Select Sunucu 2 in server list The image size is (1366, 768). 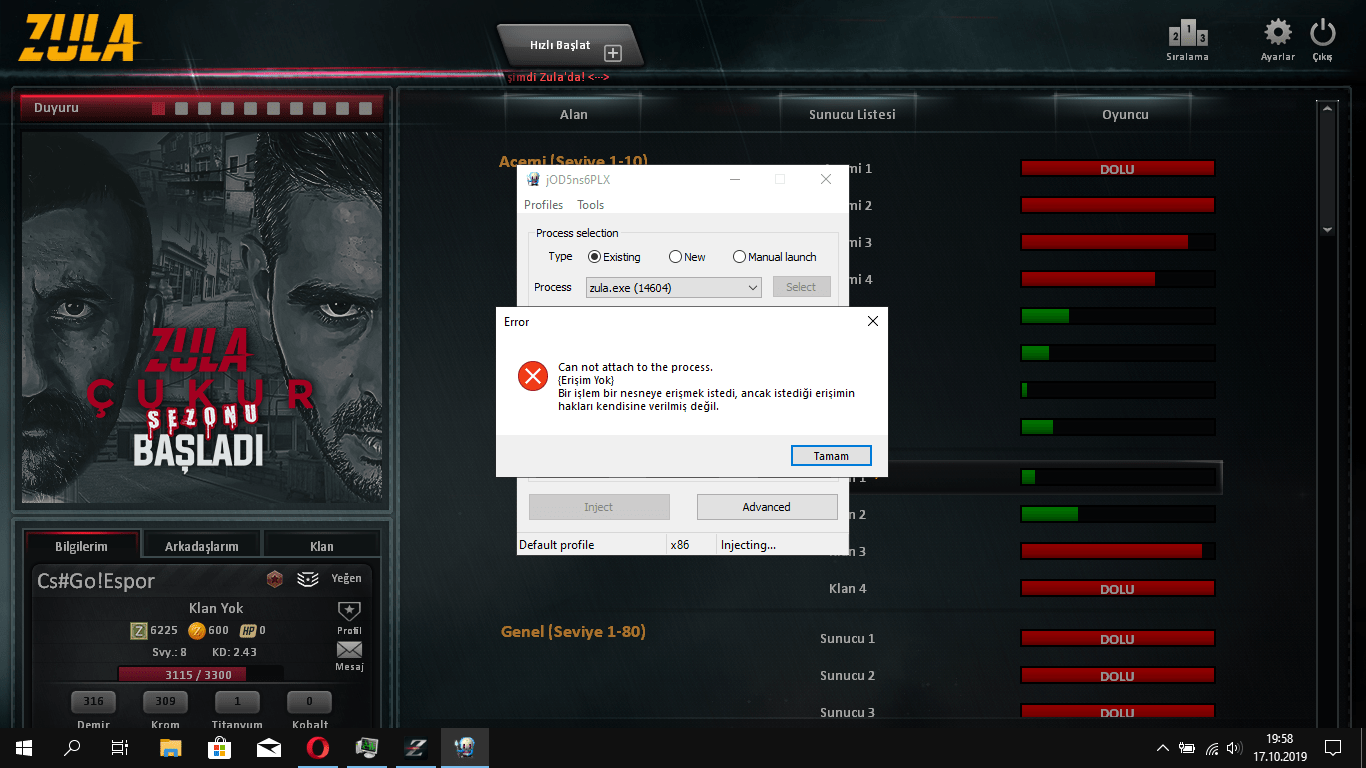(848, 676)
